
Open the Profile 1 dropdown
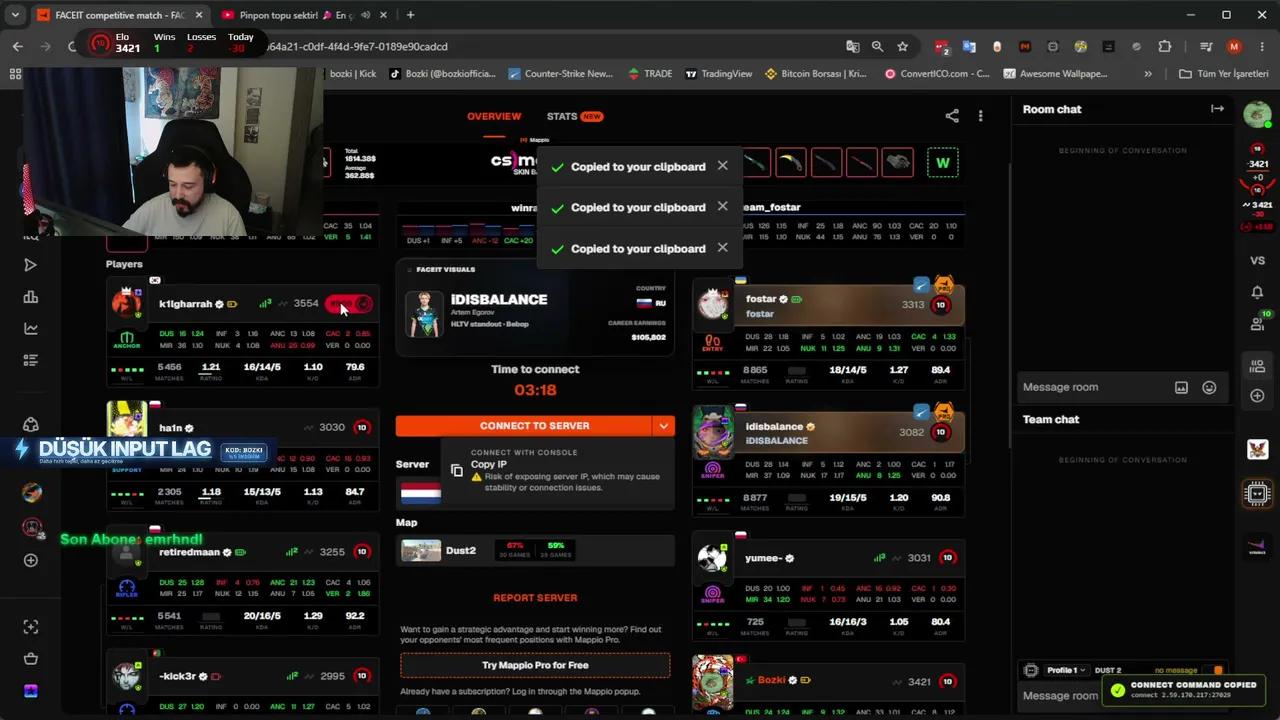(x=1065, y=670)
